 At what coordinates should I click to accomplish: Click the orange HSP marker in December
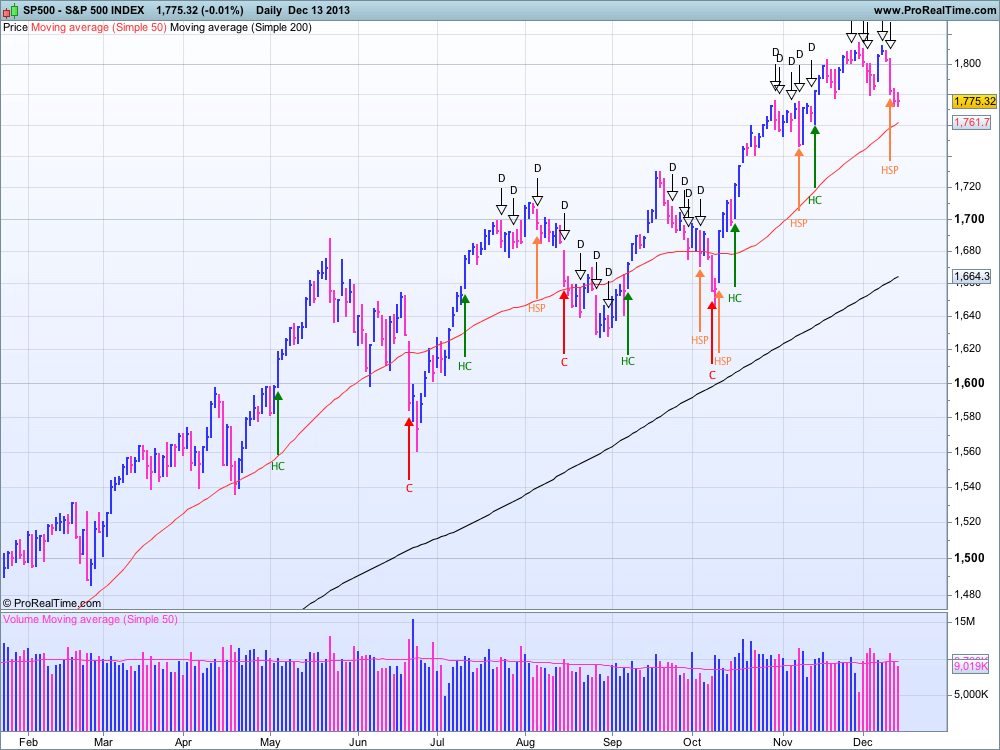coord(890,170)
